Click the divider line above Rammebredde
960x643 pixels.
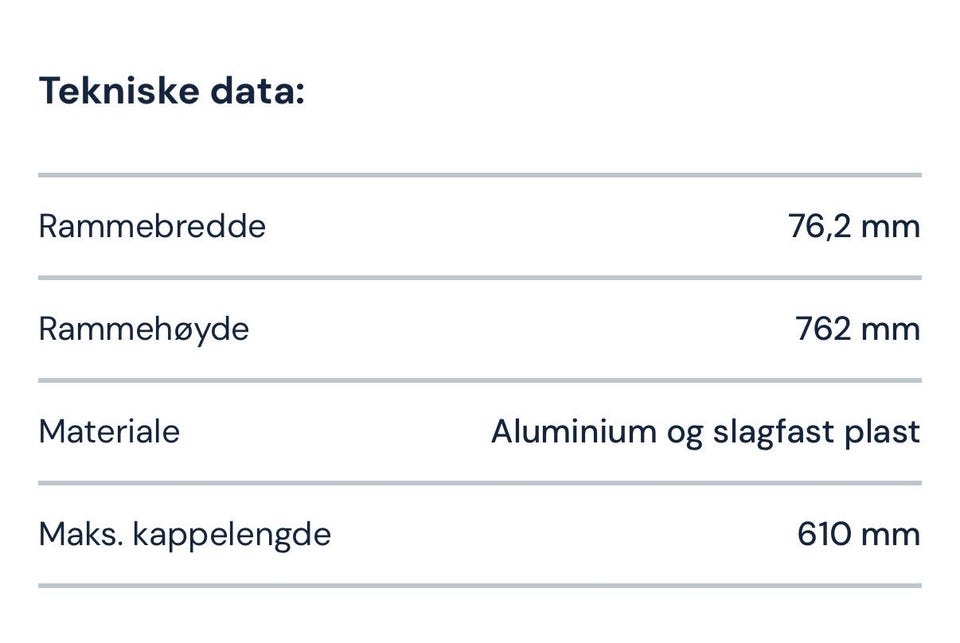click(x=480, y=175)
